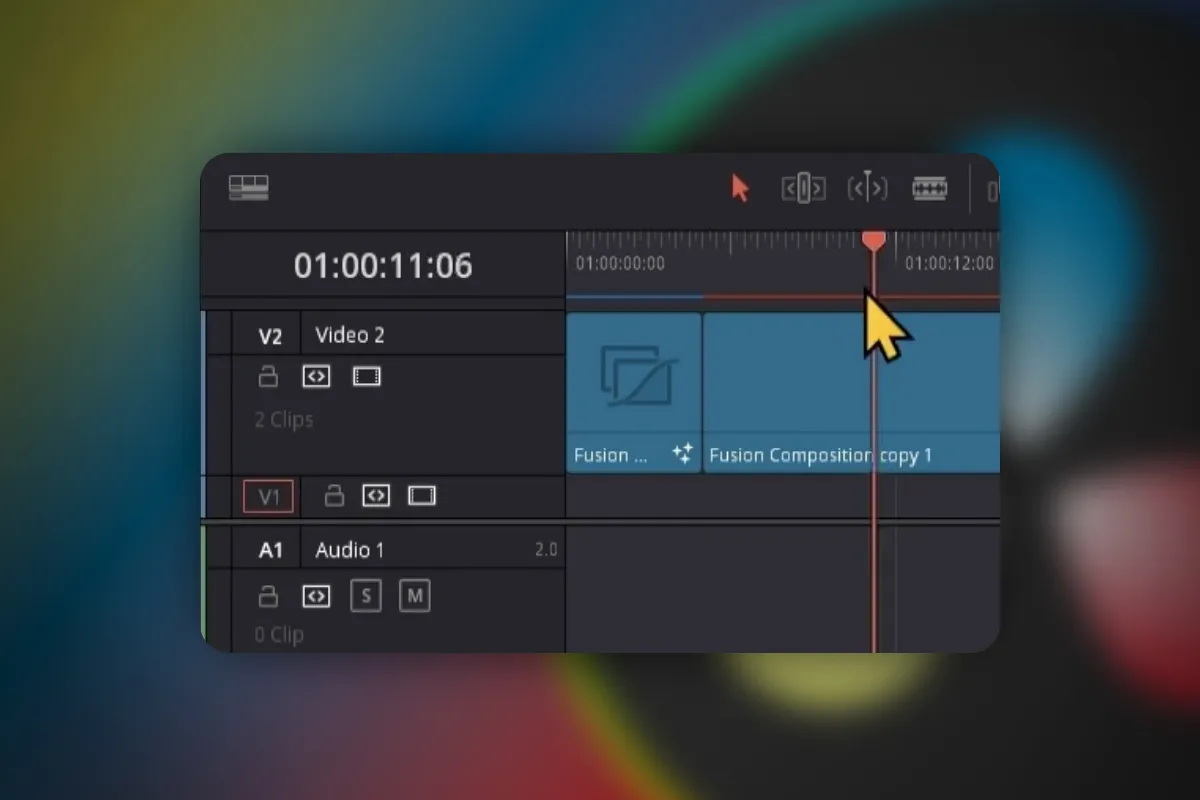Toggle Auto Track Selector on Video 2
Screen dimensions: 1200x800
point(316,377)
